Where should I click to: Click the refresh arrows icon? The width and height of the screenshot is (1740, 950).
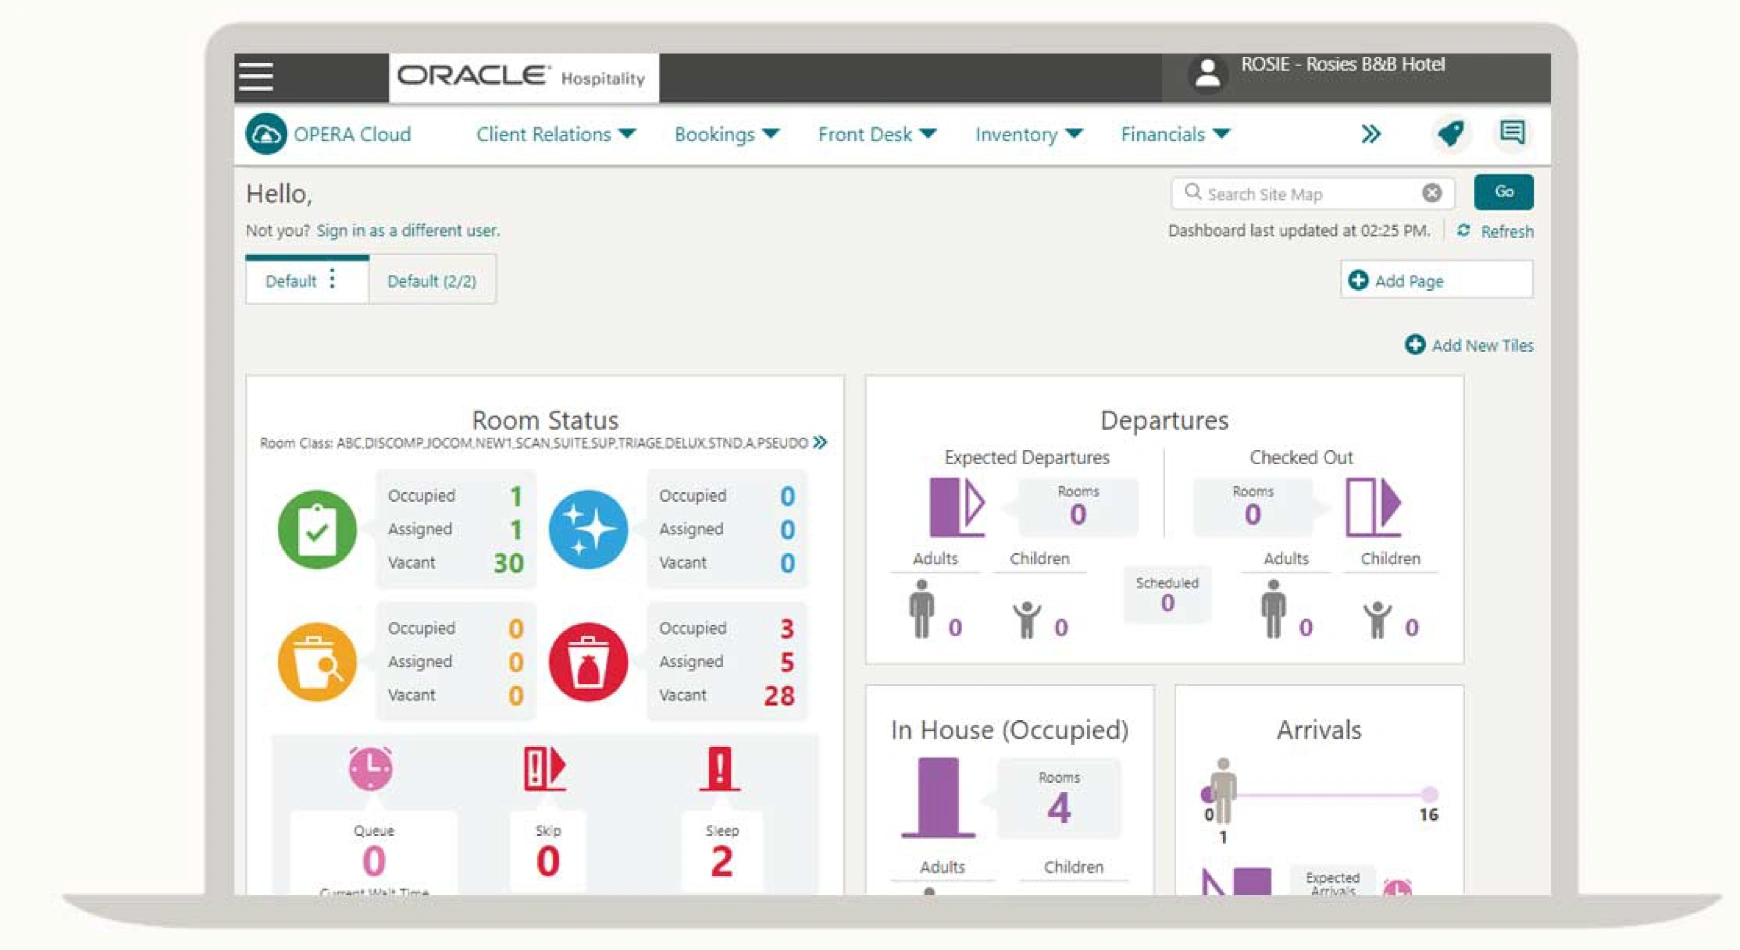click(x=1464, y=230)
